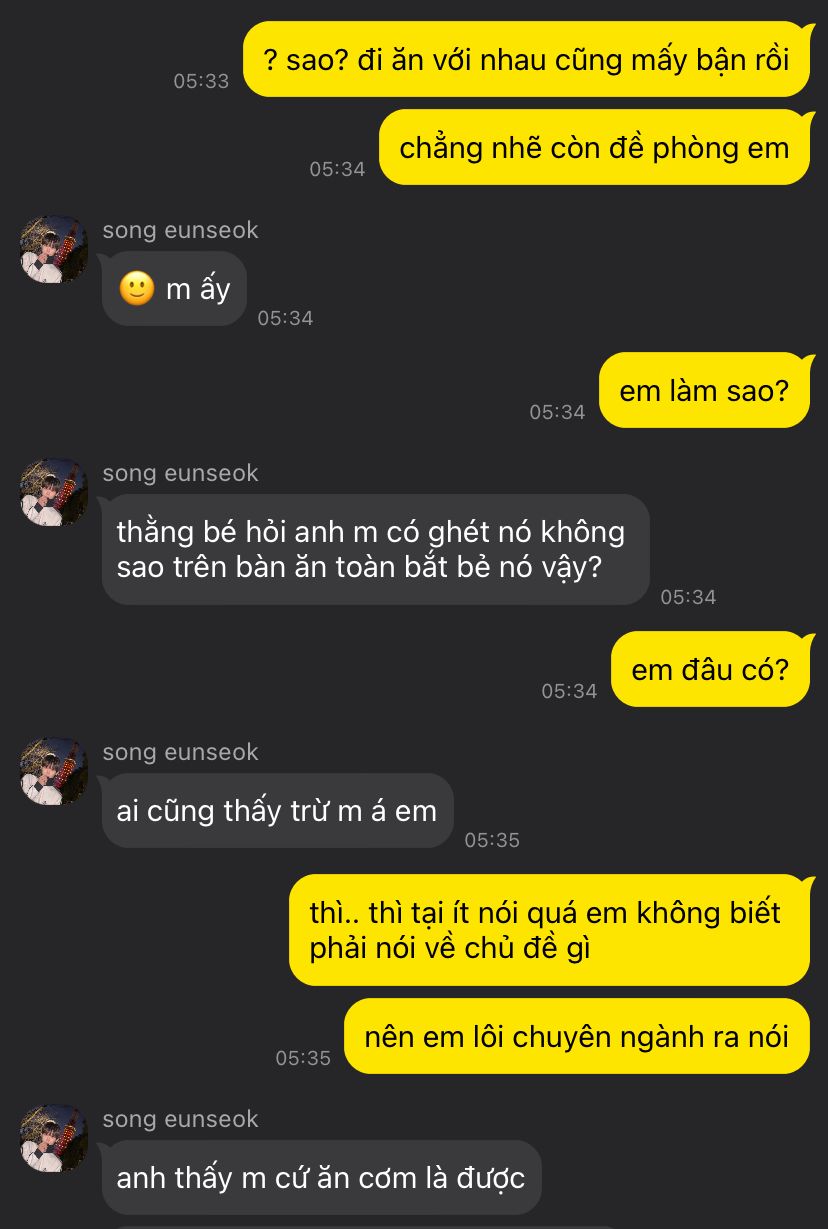Viewport: 828px width, 1229px height.
Task: Tap the song eunseok name above "thằng bé" message
Action: [180, 473]
